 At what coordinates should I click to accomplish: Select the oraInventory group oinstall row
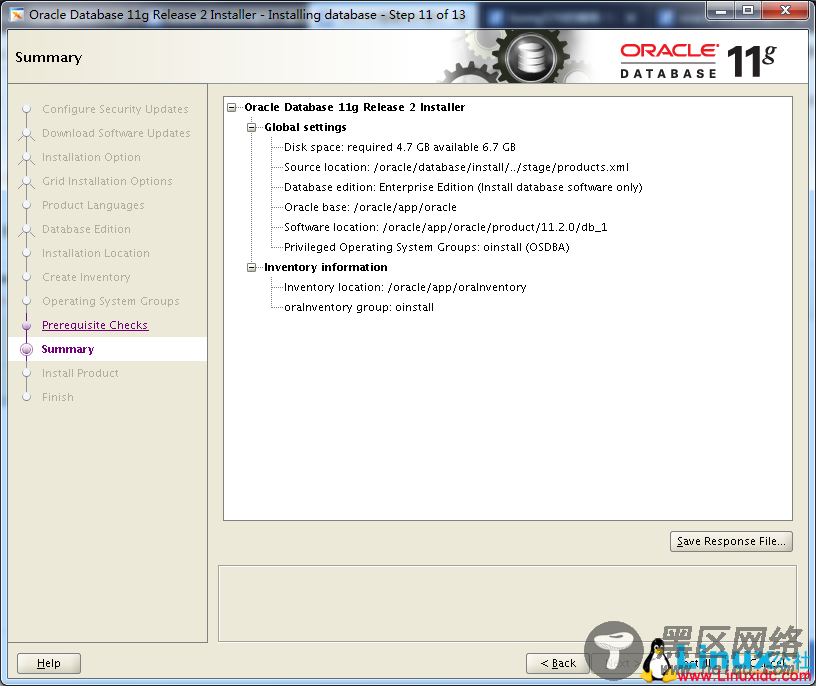tap(359, 308)
